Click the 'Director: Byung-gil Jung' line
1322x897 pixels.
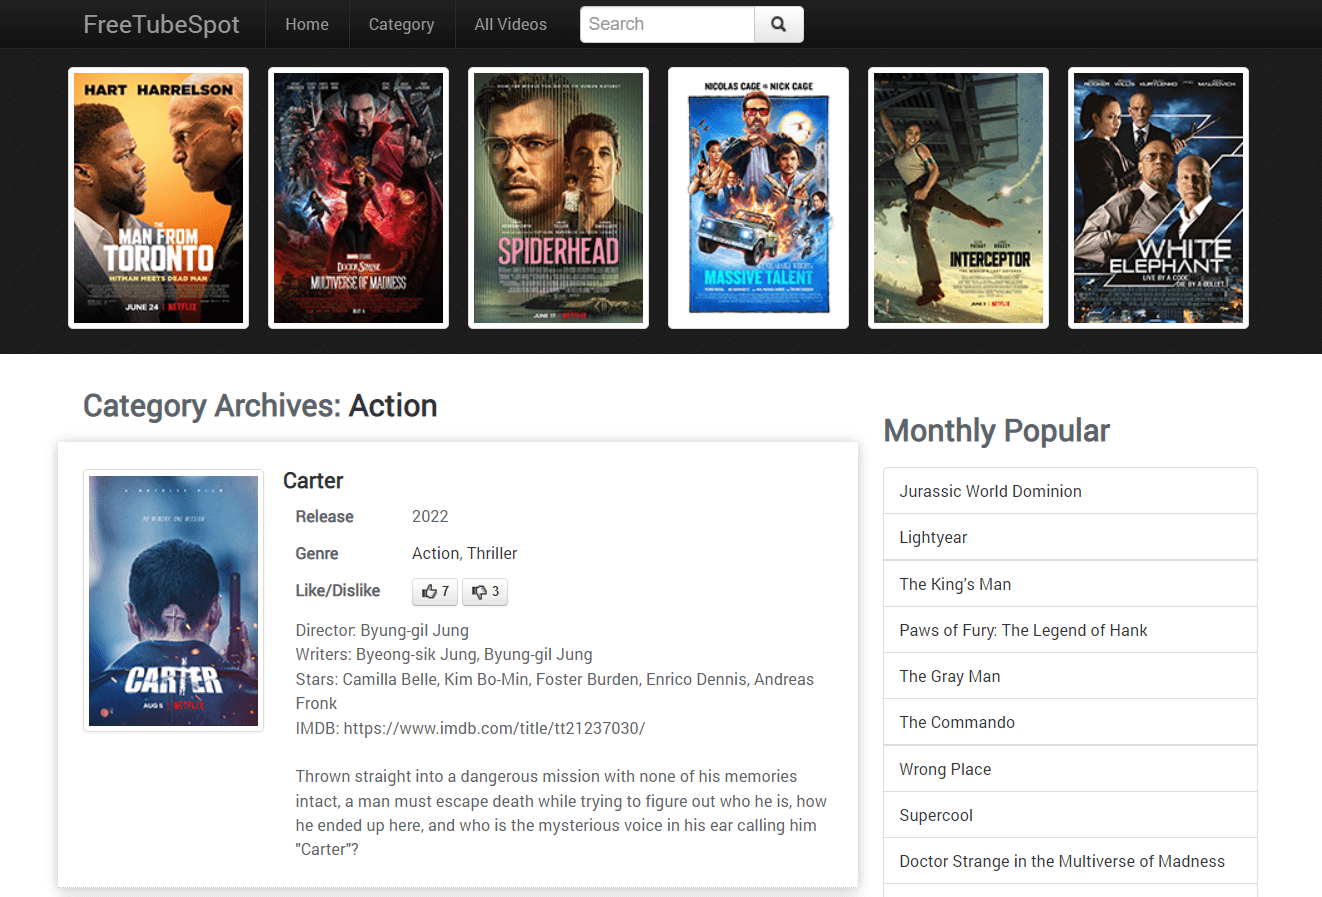coord(382,630)
